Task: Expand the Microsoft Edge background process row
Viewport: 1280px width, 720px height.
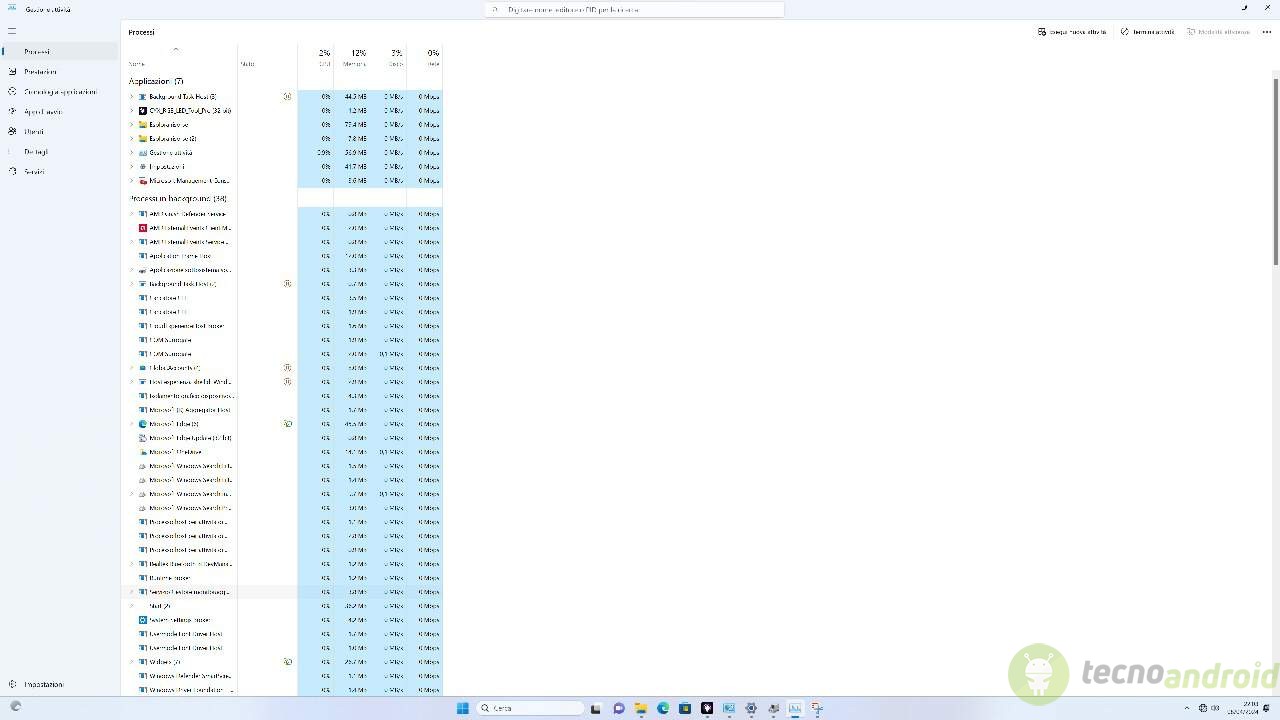Action: [132, 423]
